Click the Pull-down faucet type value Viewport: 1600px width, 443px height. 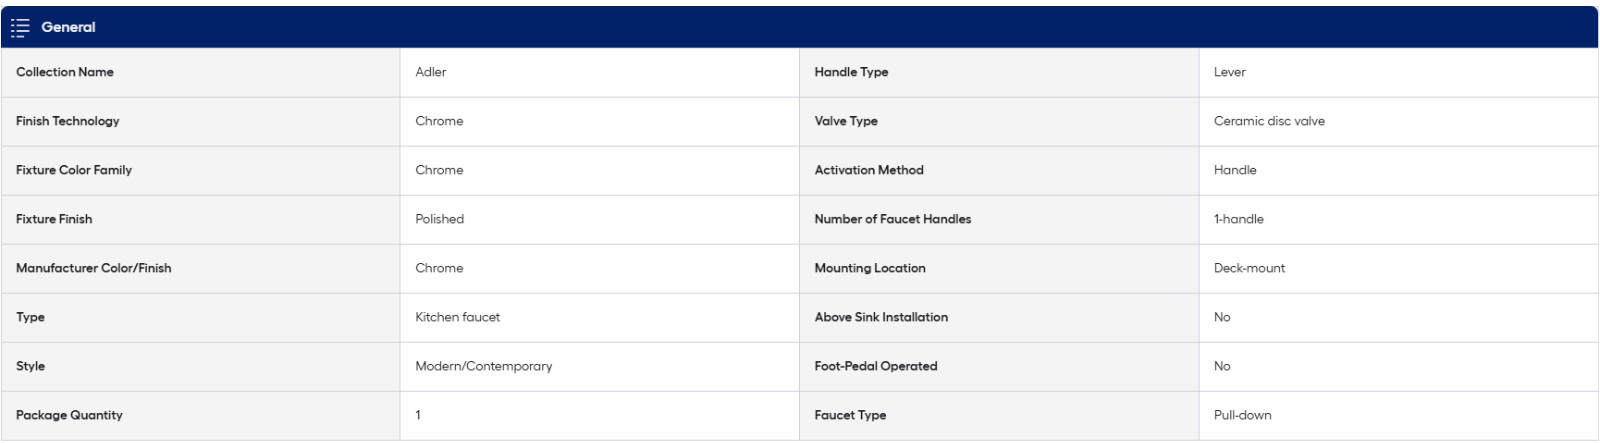pyautogui.click(x=1243, y=415)
